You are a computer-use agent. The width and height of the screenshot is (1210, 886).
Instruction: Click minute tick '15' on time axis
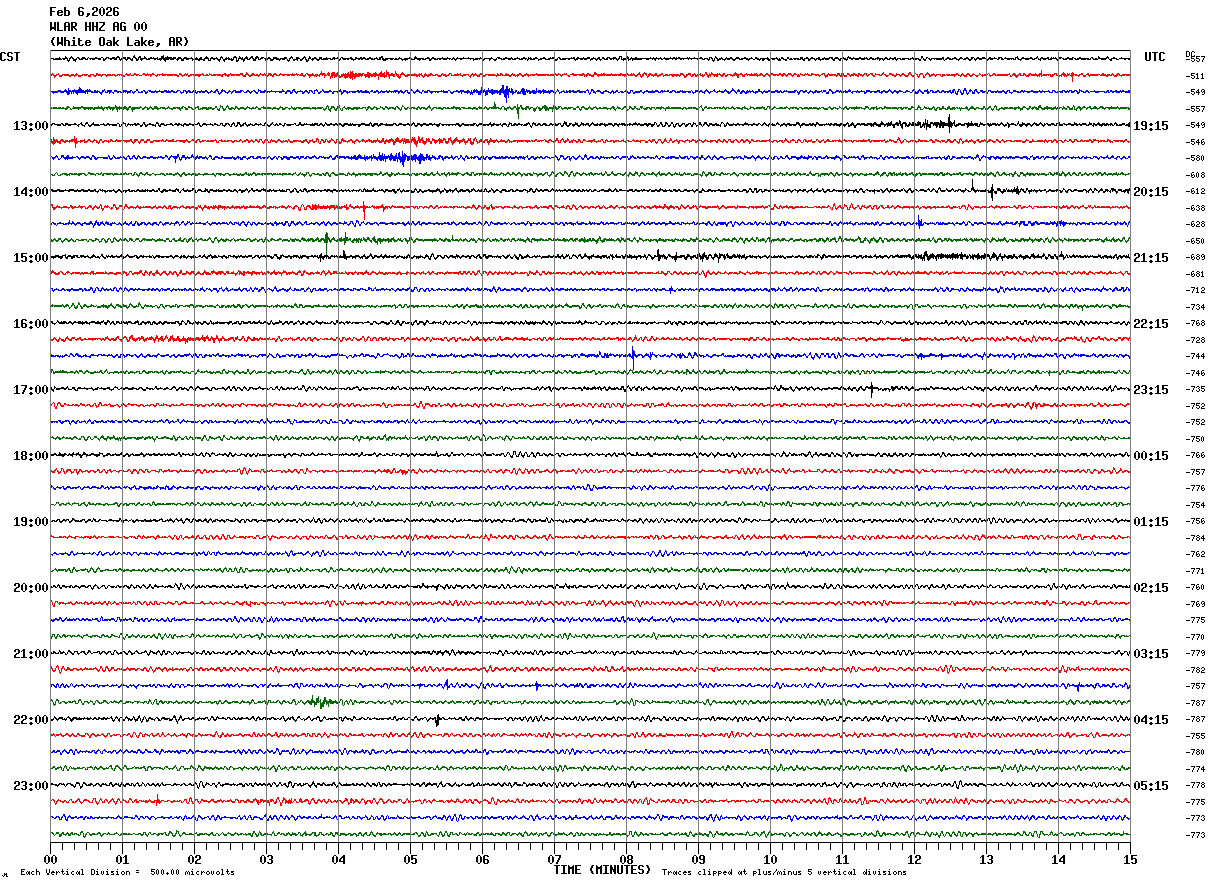(1130, 859)
